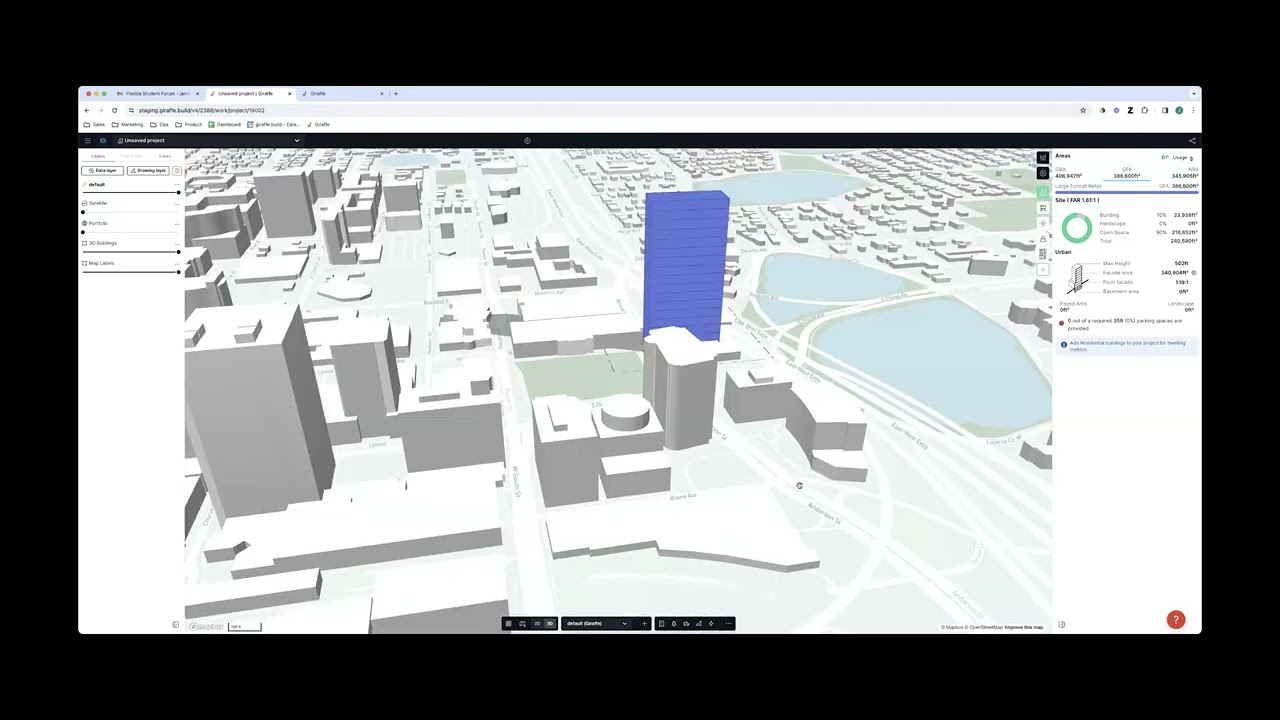Add a Drawing layer
Screen dimensions: 1280x720
click(x=148, y=171)
